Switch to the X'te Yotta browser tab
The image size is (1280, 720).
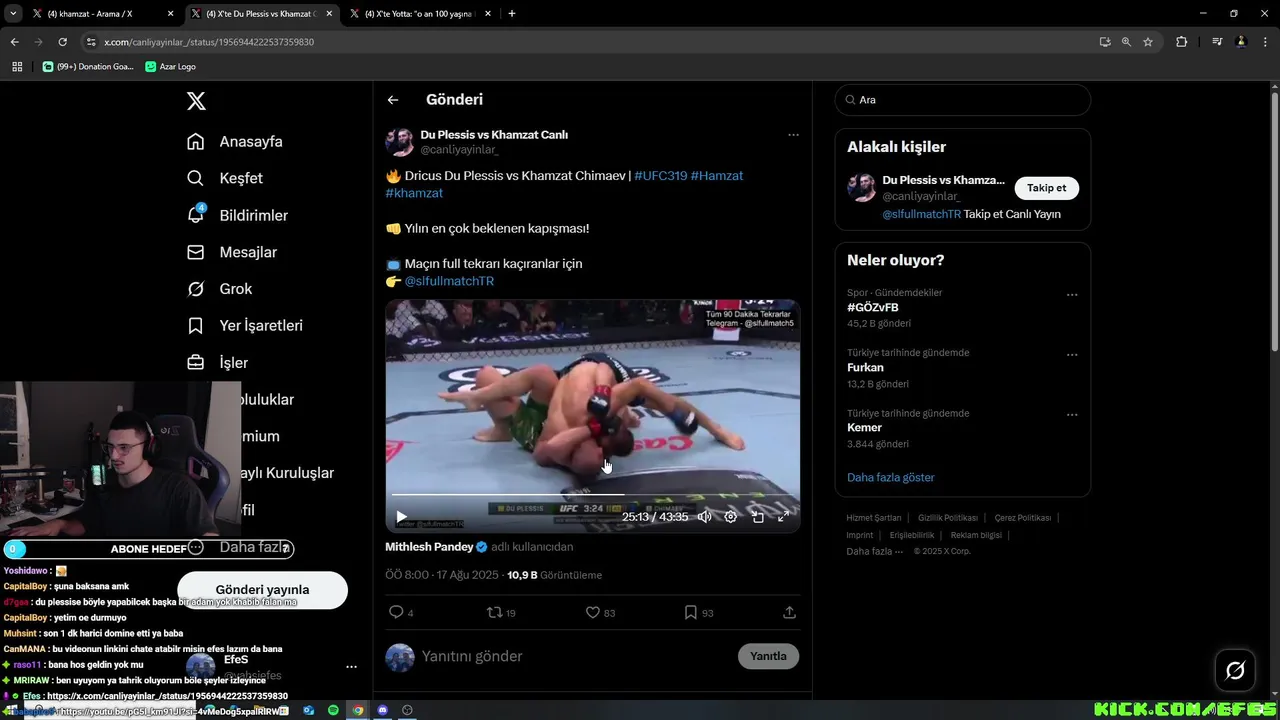(420, 14)
